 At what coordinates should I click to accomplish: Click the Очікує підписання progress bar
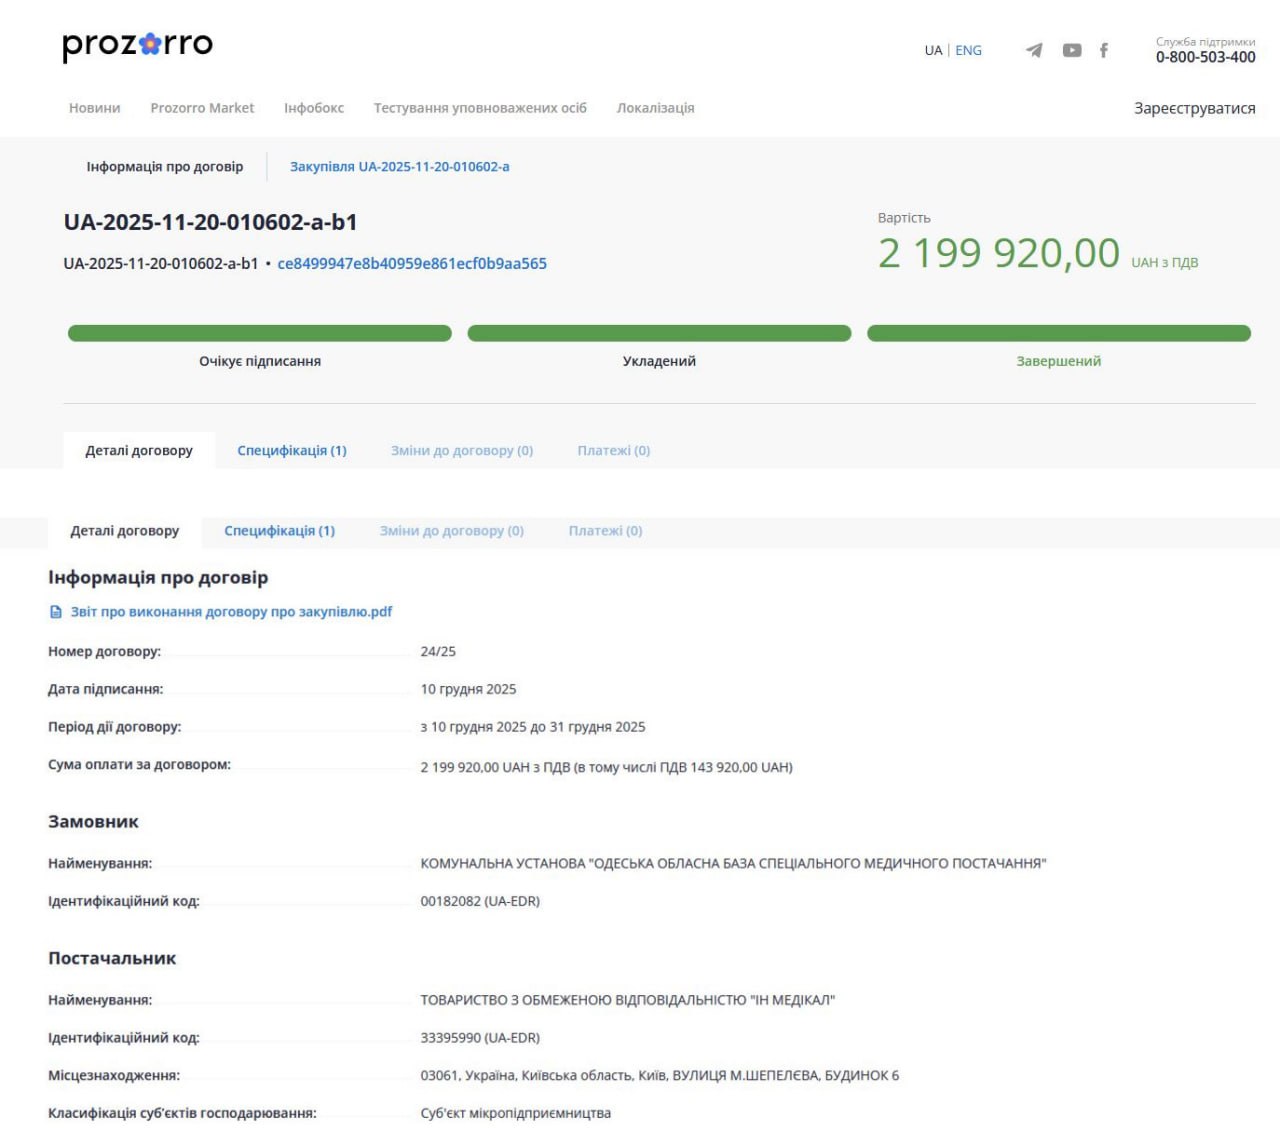click(260, 334)
